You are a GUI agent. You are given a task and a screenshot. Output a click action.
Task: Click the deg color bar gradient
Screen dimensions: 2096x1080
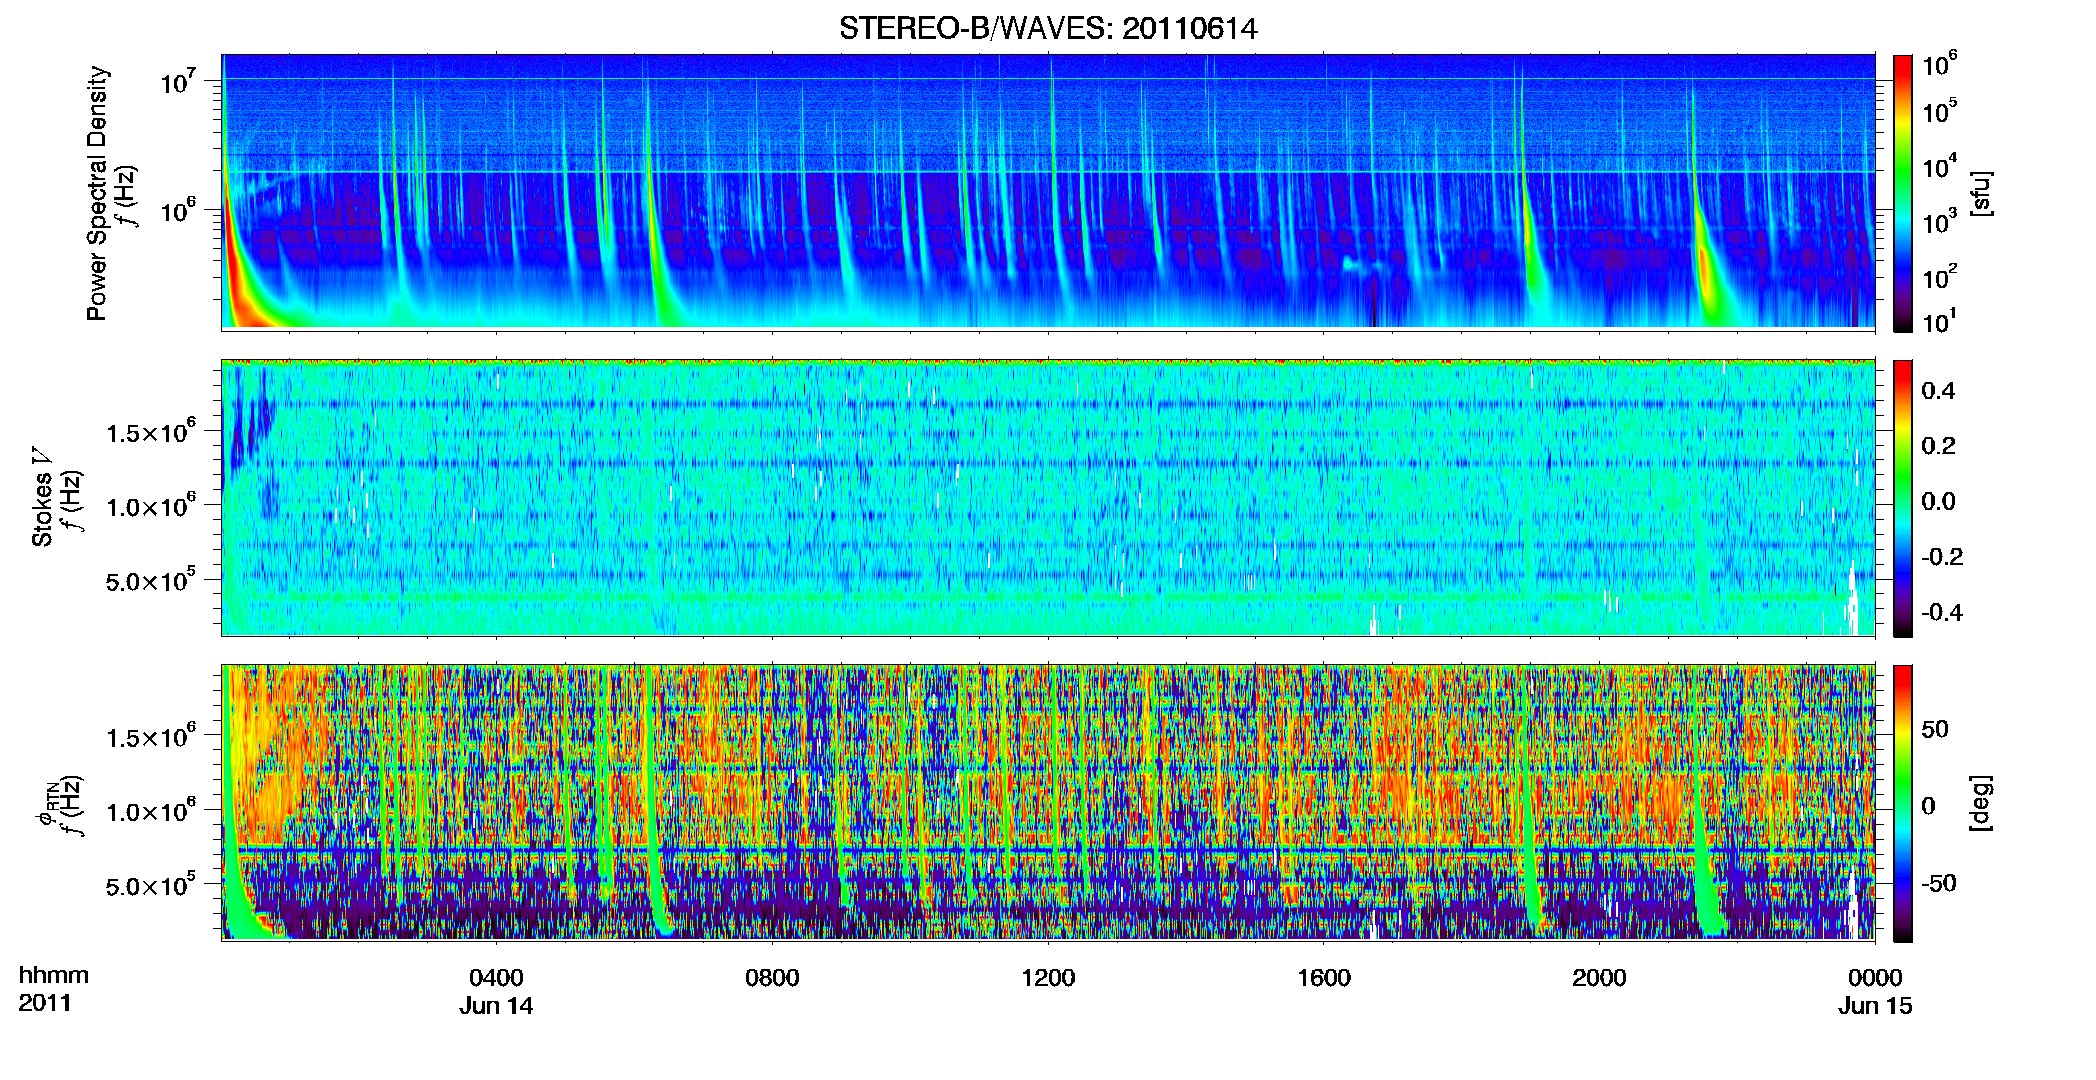click(x=1903, y=804)
